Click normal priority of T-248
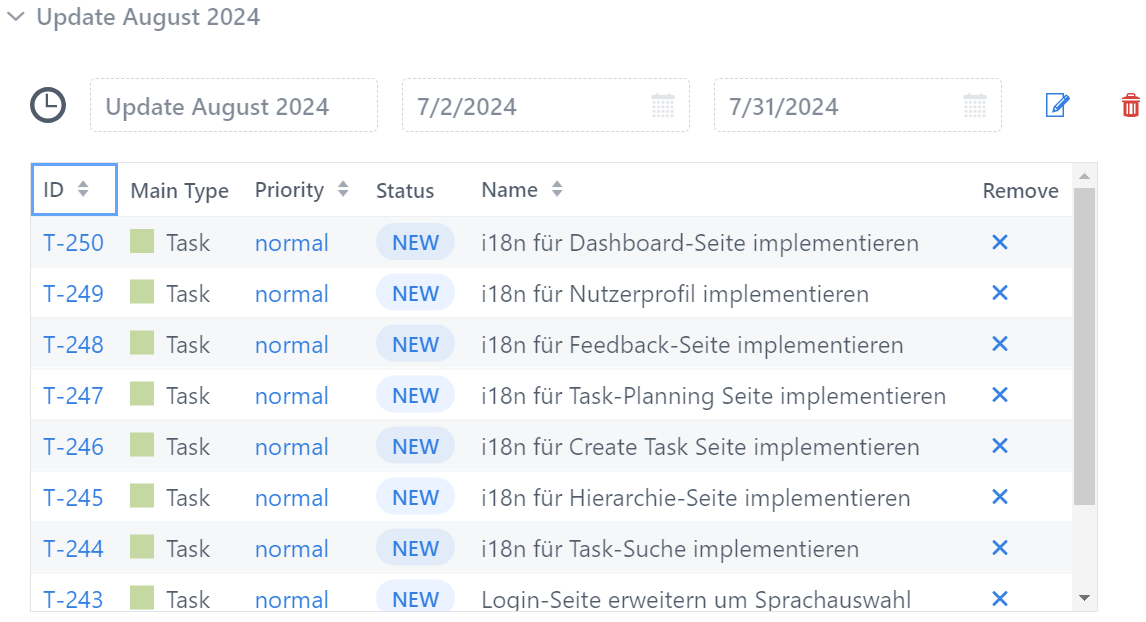1146x622 pixels. click(292, 345)
